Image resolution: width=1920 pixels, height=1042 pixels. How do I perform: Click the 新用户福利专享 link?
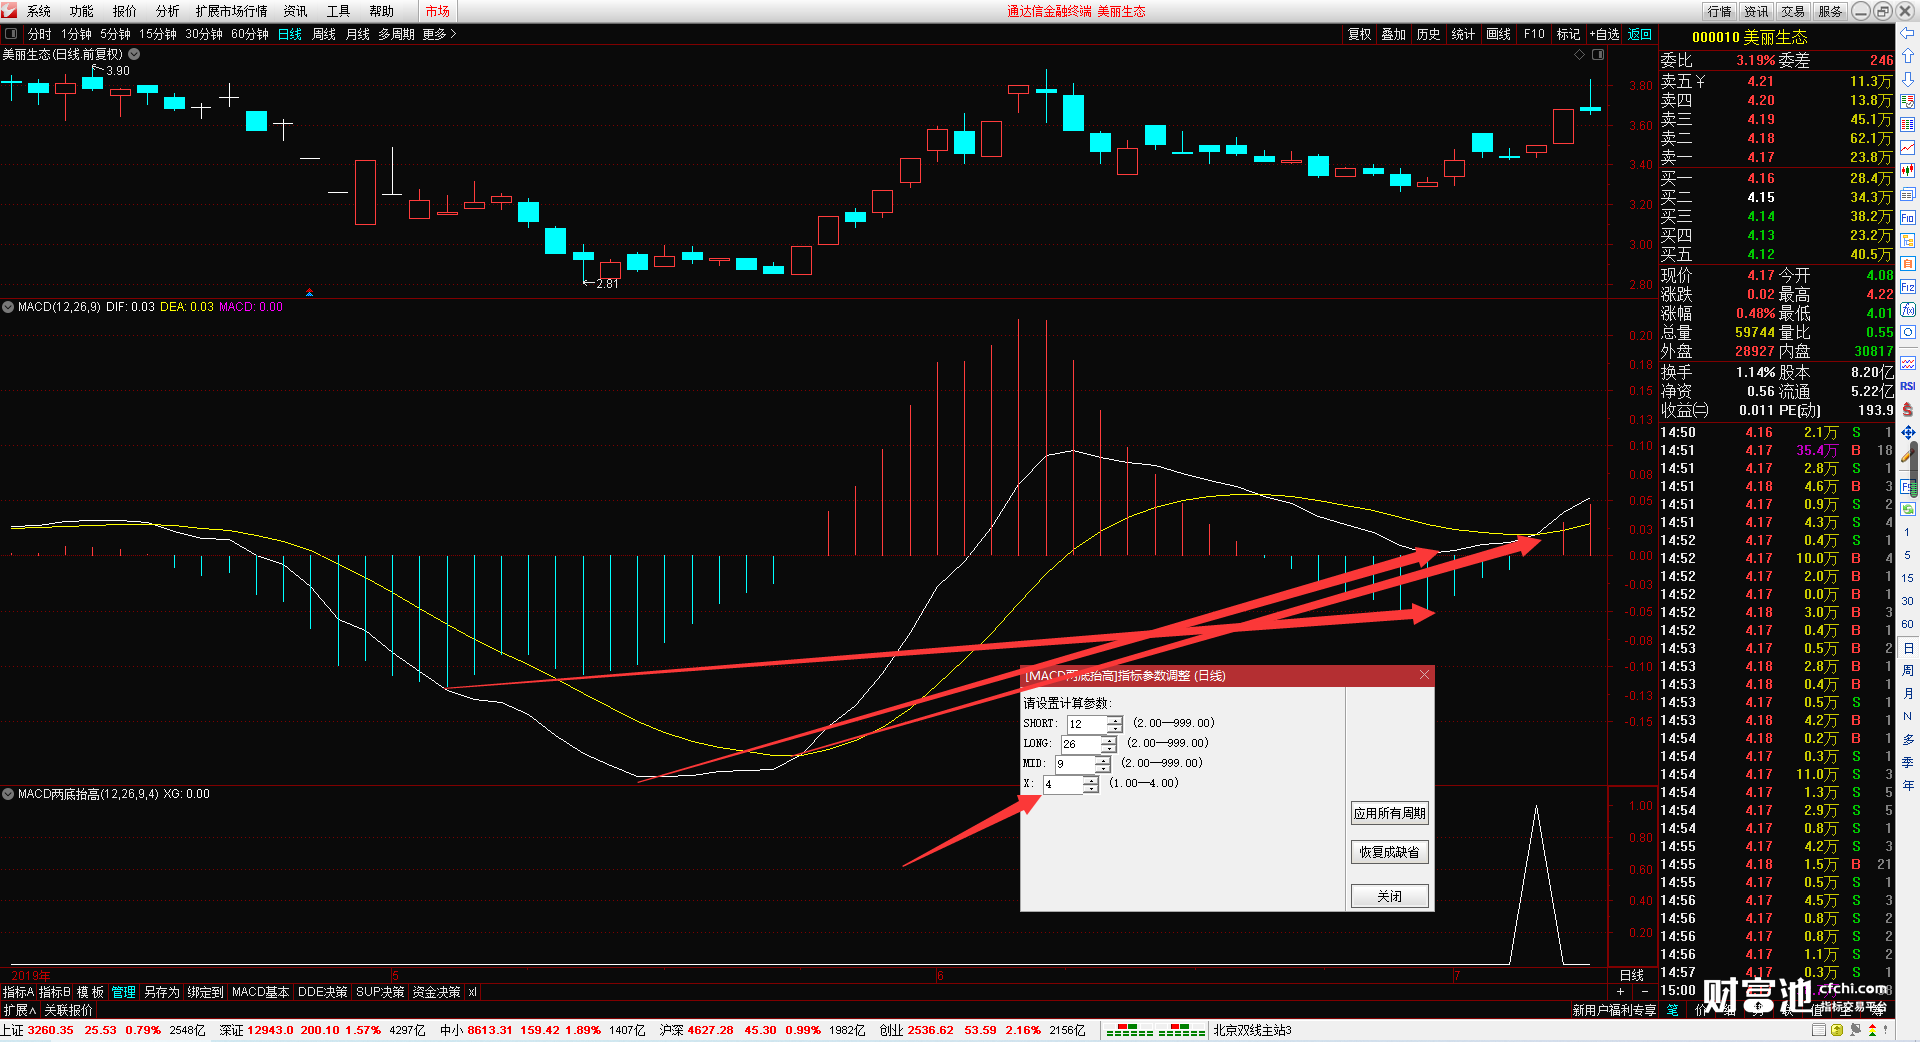point(1614,1010)
